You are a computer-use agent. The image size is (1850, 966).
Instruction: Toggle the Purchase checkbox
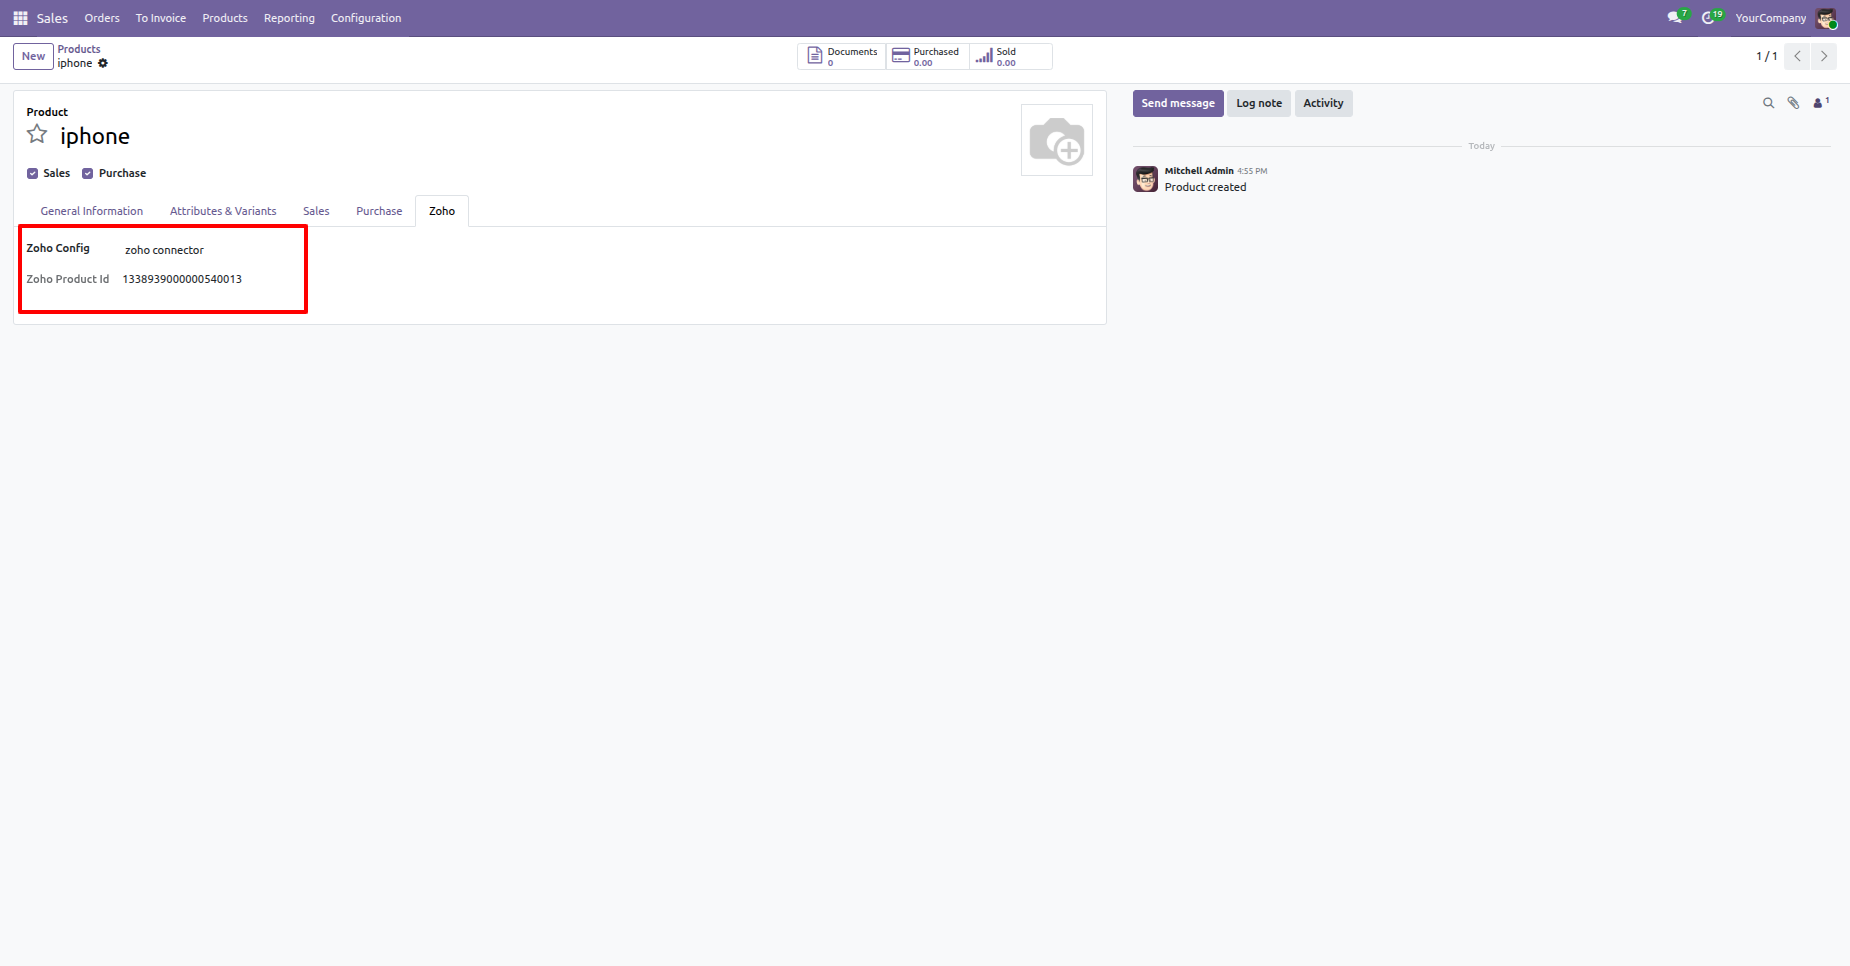point(88,173)
